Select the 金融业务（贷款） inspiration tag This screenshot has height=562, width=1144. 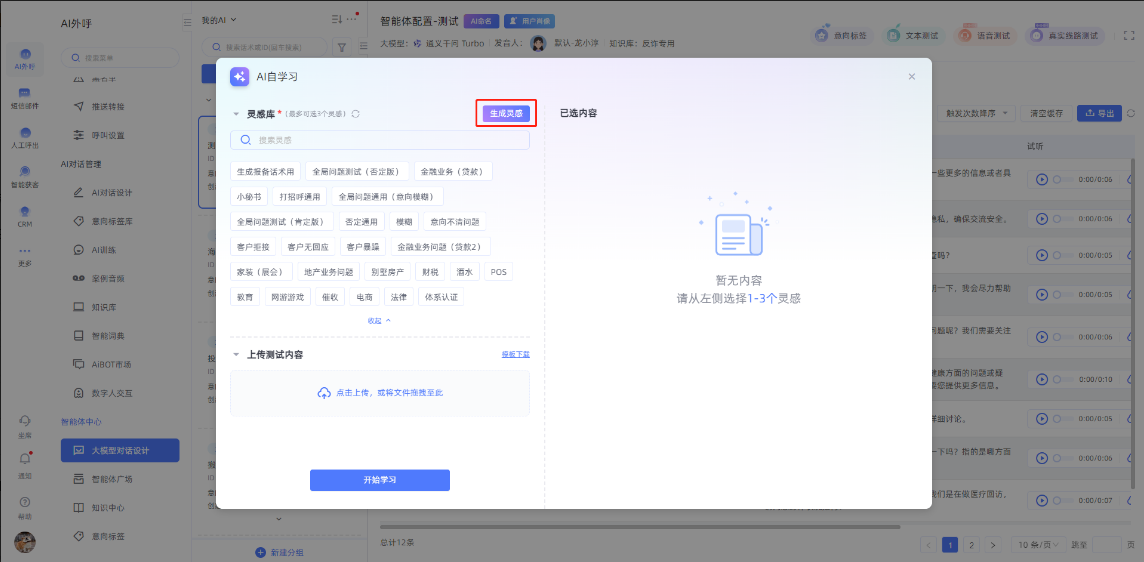[452, 171]
